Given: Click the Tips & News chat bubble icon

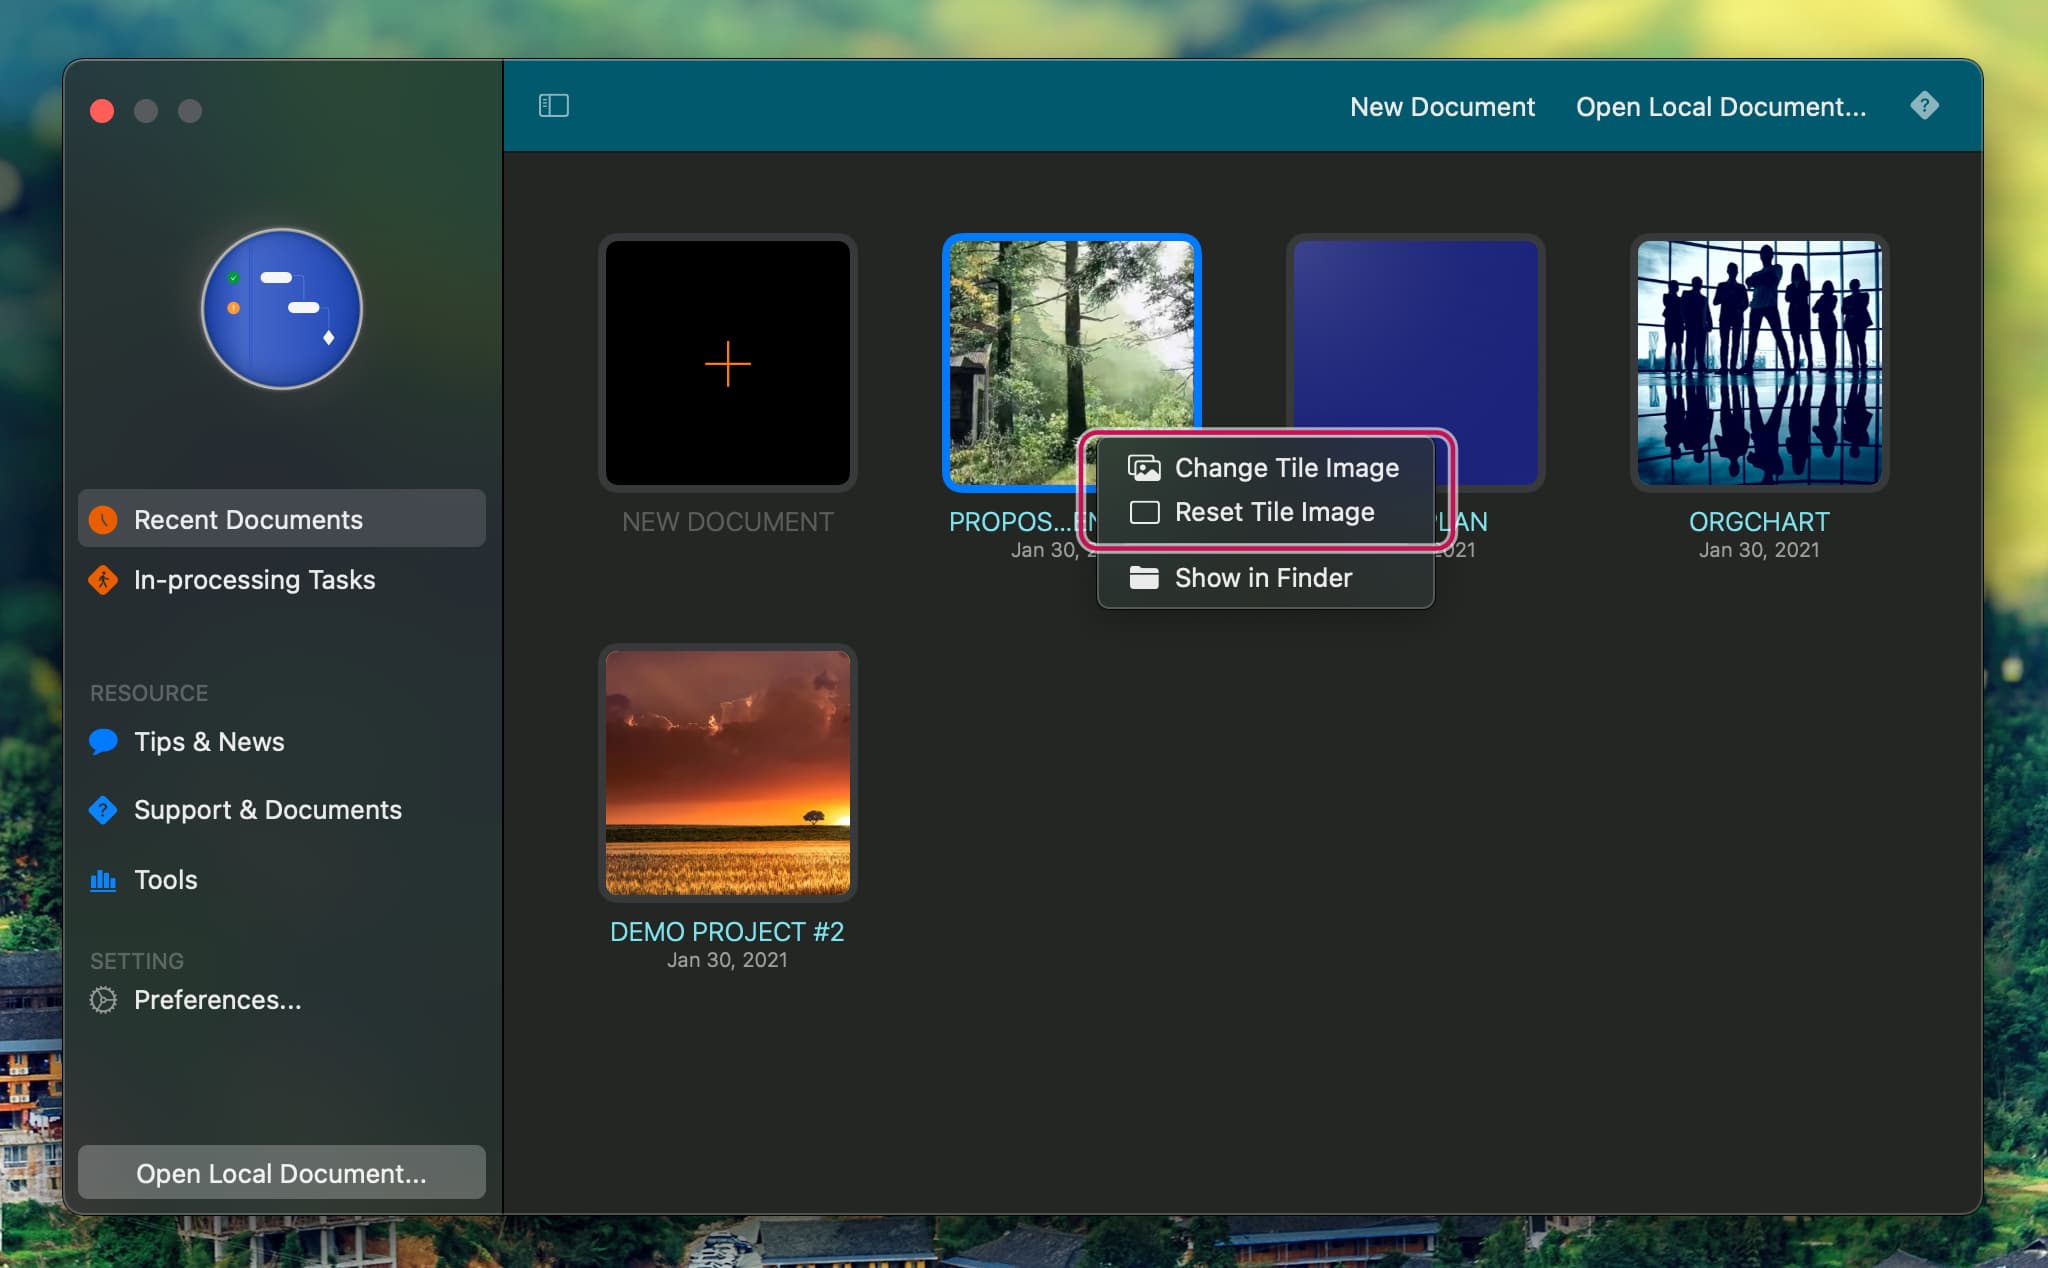Looking at the screenshot, I should (x=103, y=742).
